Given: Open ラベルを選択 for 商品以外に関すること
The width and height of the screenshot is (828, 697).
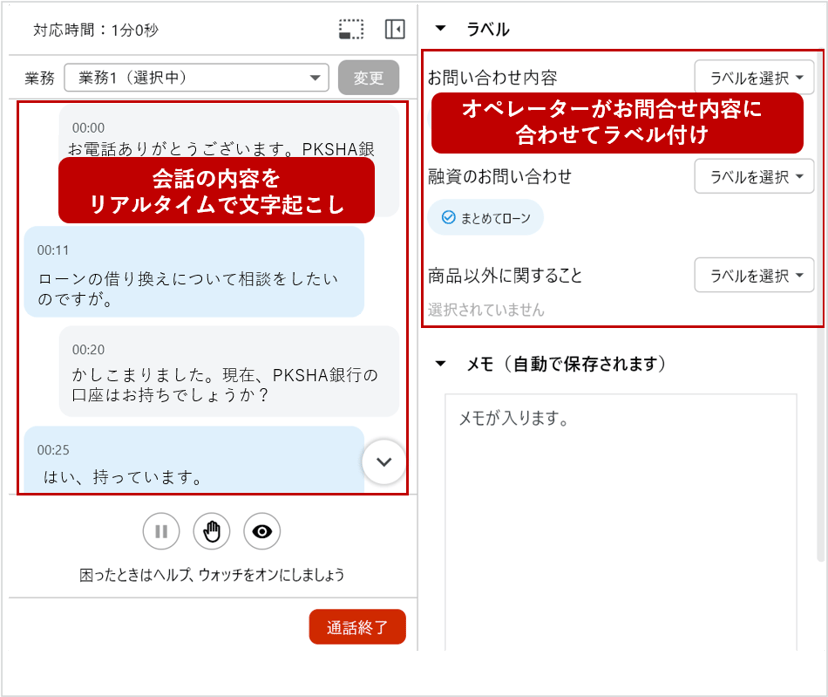Looking at the screenshot, I should tap(755, 275).
